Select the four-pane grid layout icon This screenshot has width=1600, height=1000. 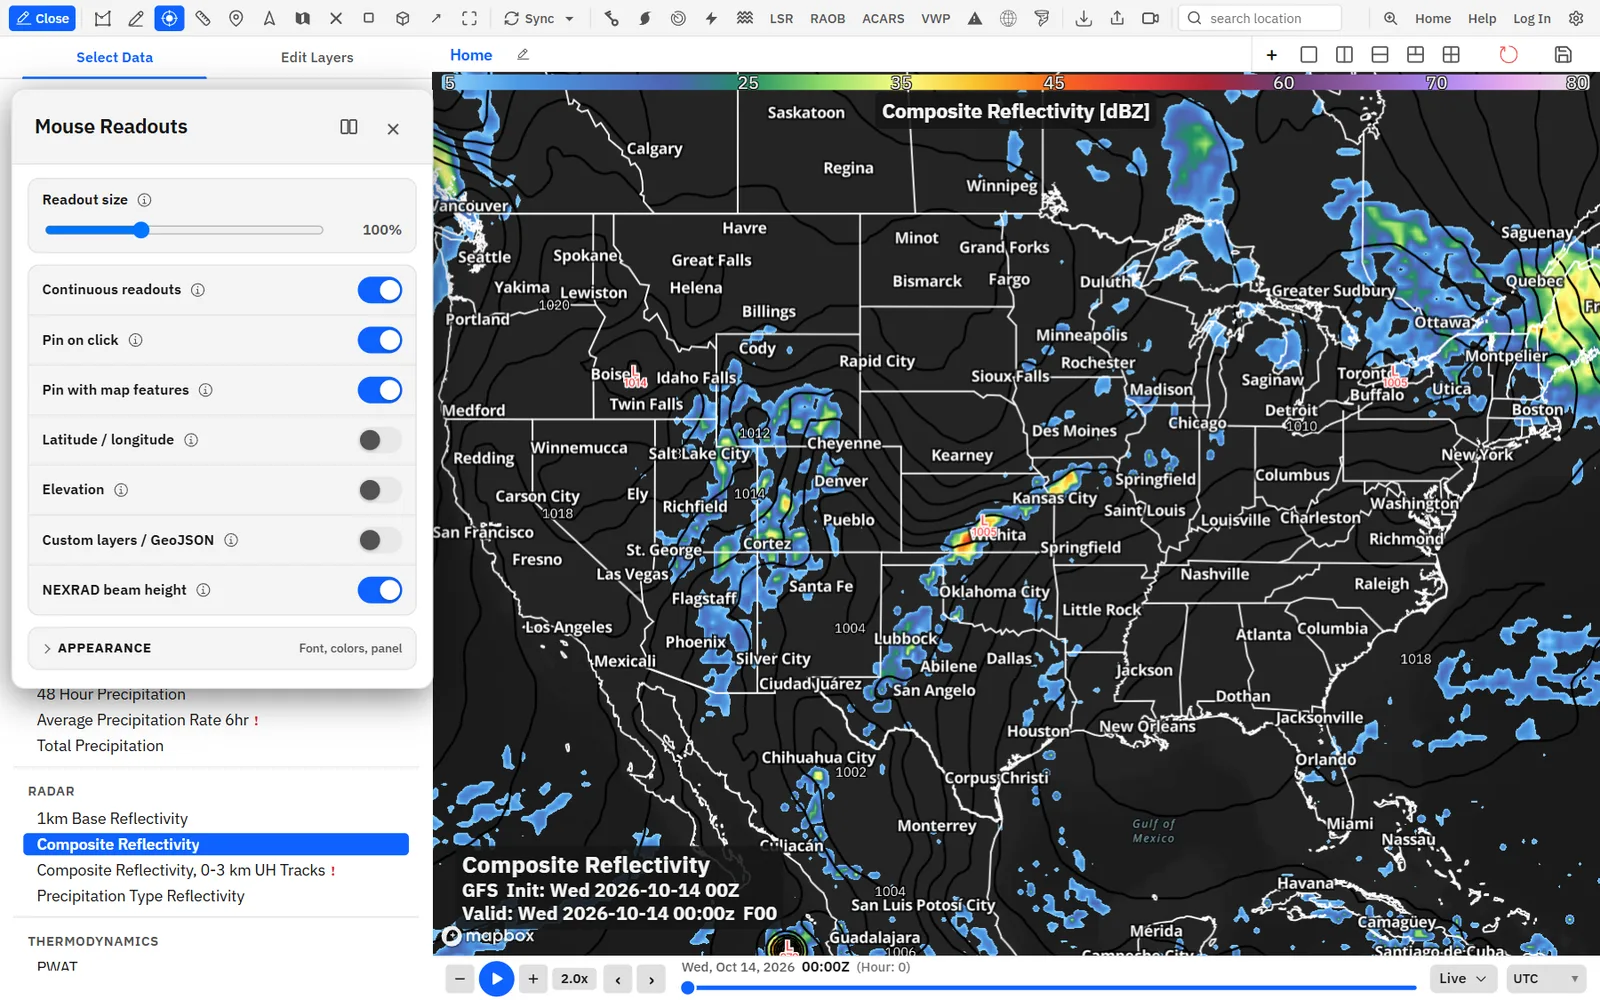click(x=1451, y=54)
